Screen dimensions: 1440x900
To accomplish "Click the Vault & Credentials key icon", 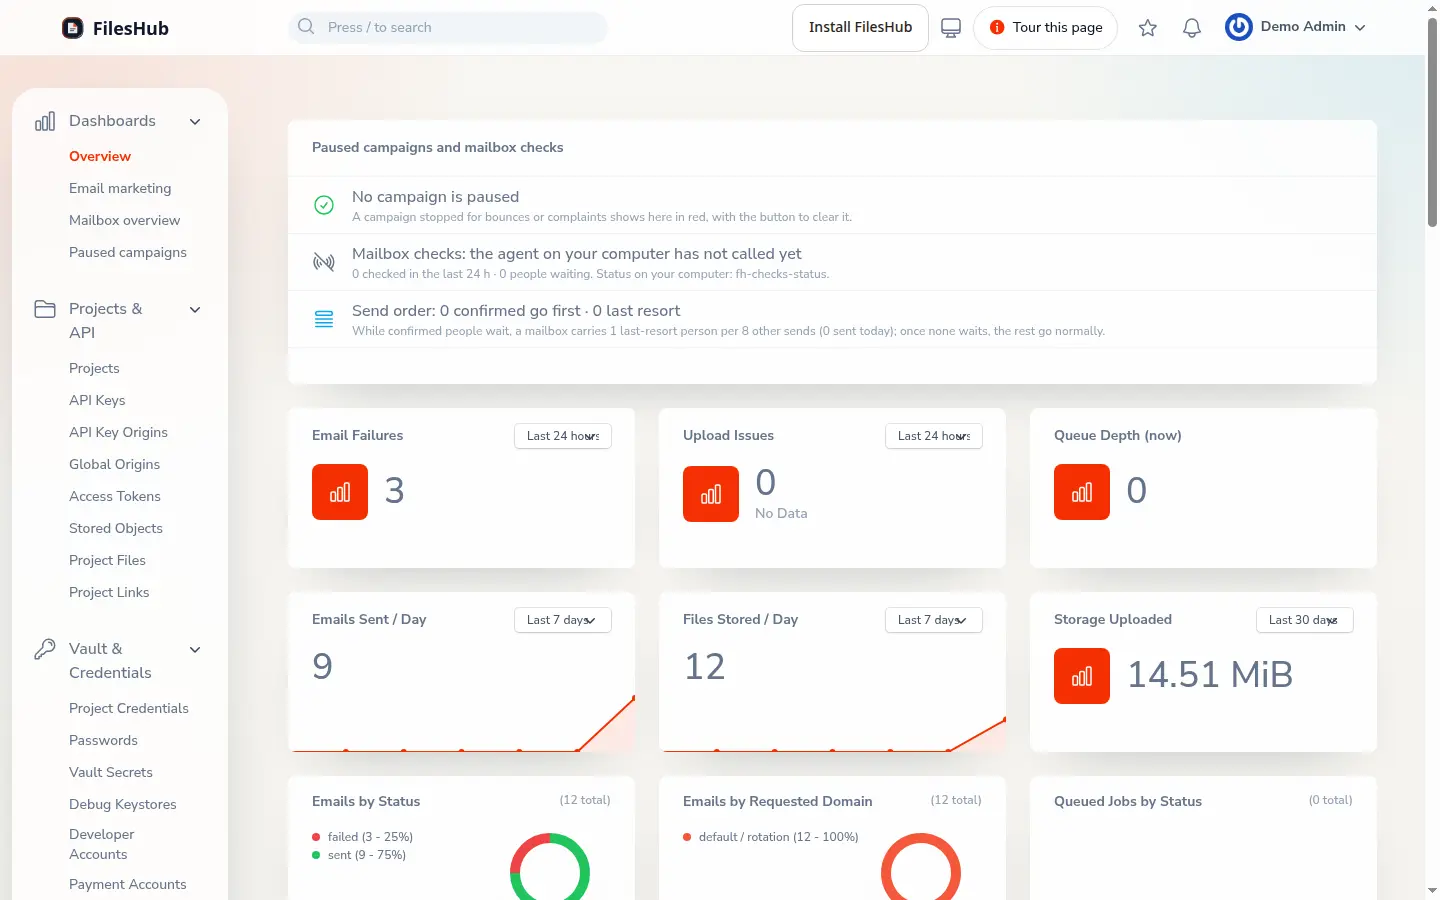I will click(45, 649).
